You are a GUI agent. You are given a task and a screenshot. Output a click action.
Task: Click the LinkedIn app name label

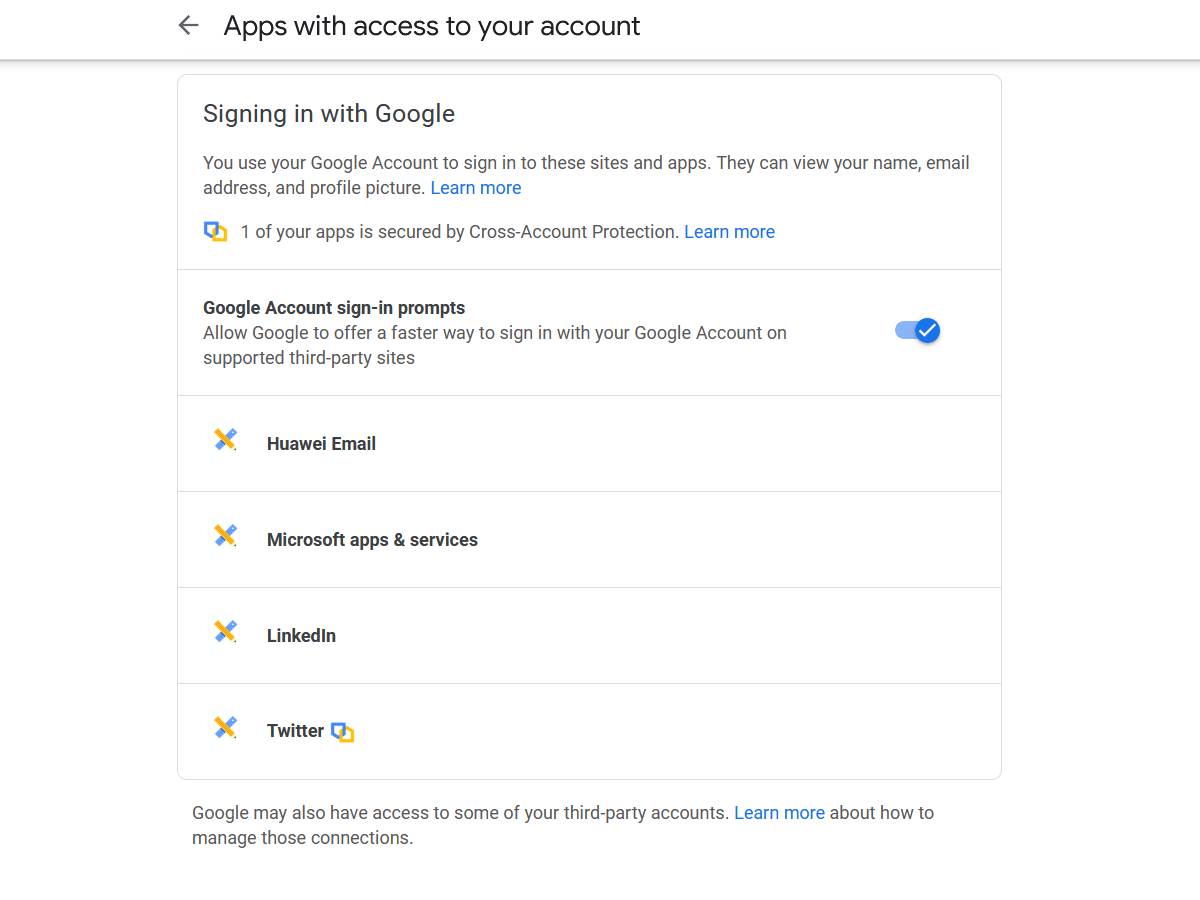301,635
